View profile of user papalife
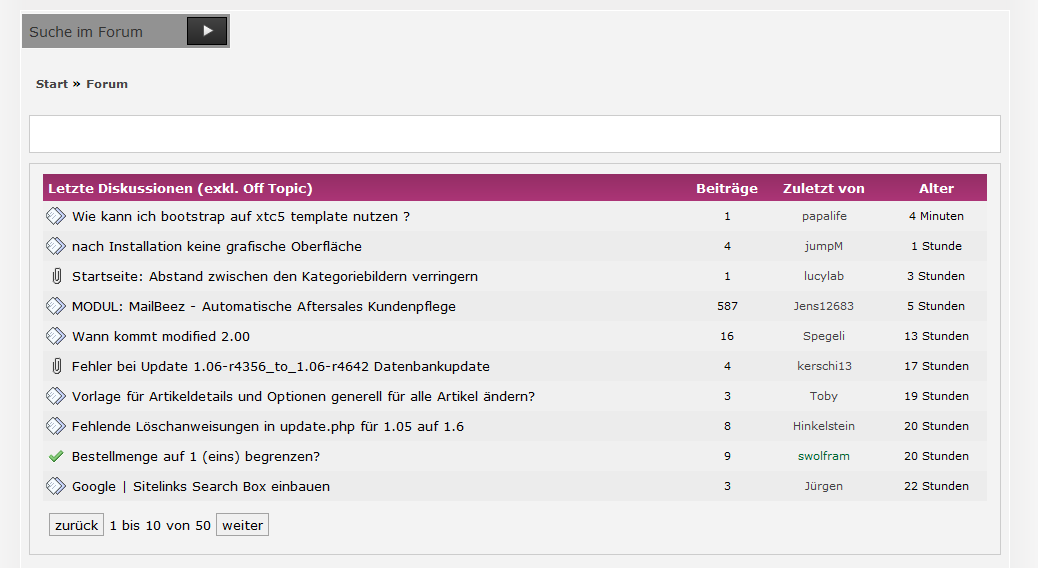This screenshot has width=1038, height=568. (x=824, y=216)
